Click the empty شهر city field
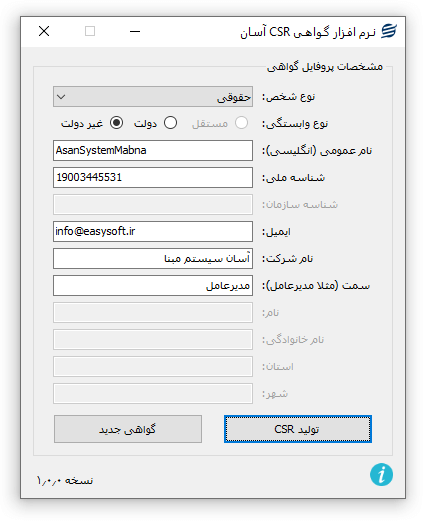 pos(153,394)
